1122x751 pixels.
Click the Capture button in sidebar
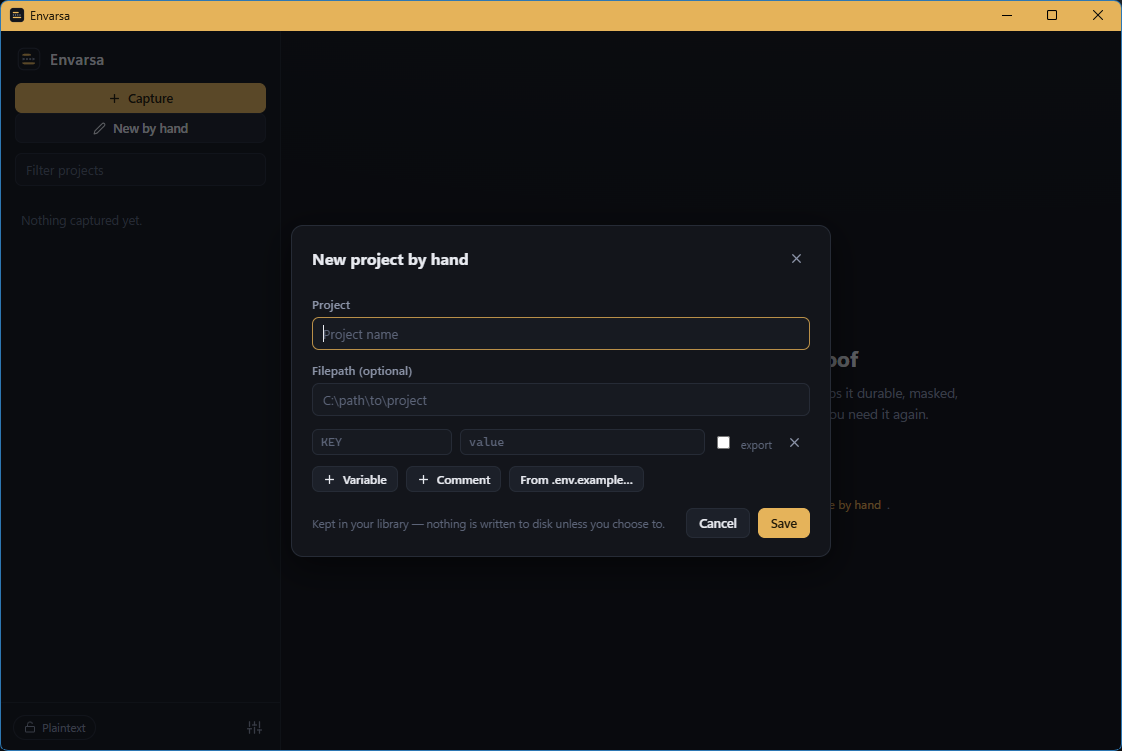tap(140, 98)
